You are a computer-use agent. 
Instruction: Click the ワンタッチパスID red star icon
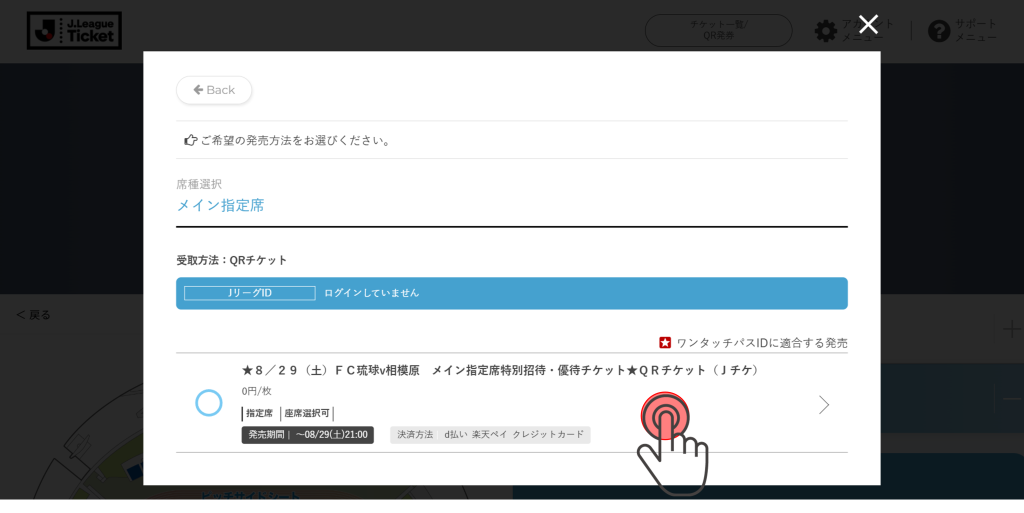(x=665, y=343)
